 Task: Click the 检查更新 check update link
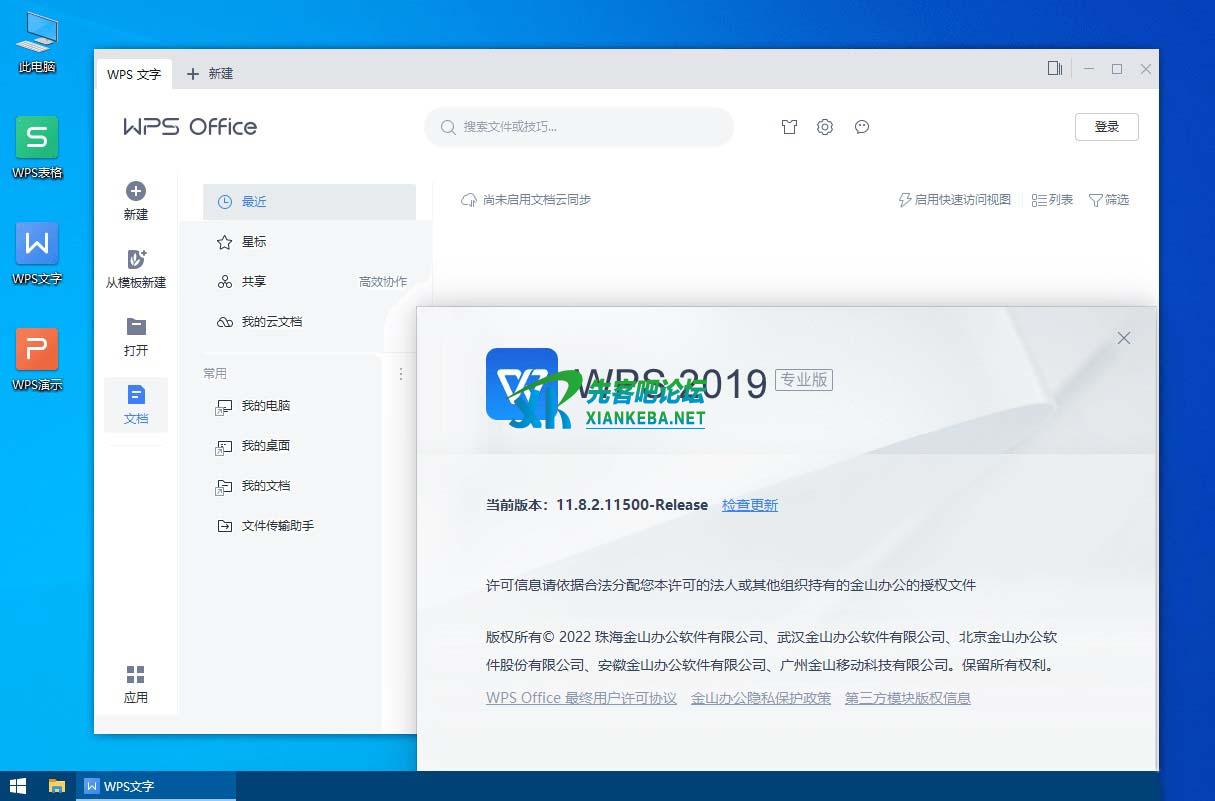tap(749, 505)
